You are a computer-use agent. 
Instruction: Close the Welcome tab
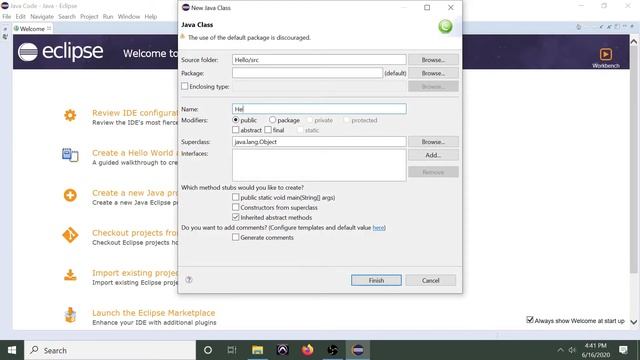click(x=49, y=28)
